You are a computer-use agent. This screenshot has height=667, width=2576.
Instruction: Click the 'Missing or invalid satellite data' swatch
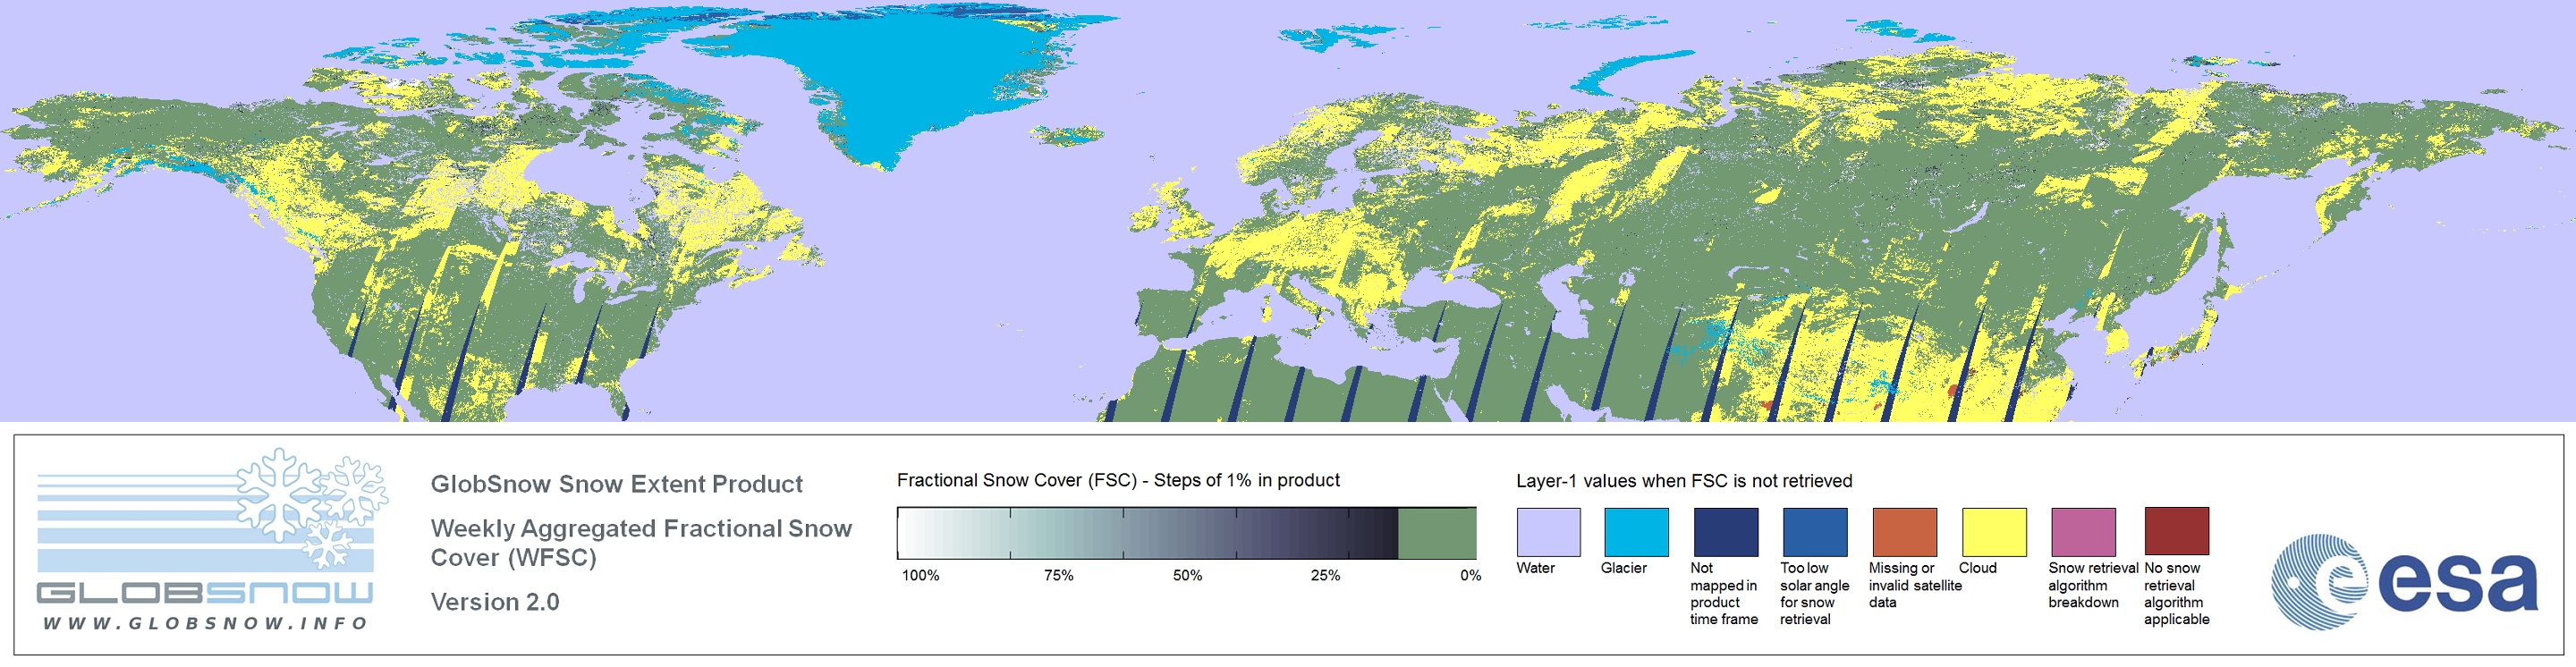[x=1904, y=532]
